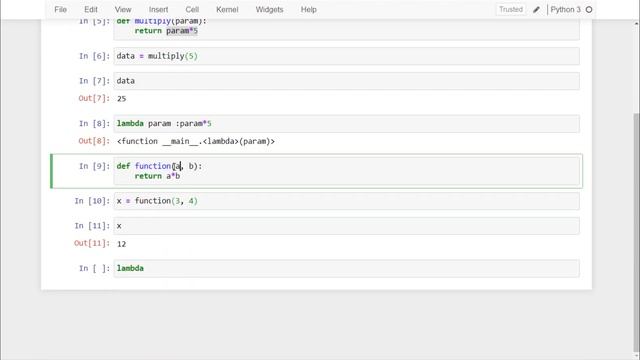Screen dimensions: 640x360
Task: Click the Trusted notebook button
Action: (x=511, y=9)
